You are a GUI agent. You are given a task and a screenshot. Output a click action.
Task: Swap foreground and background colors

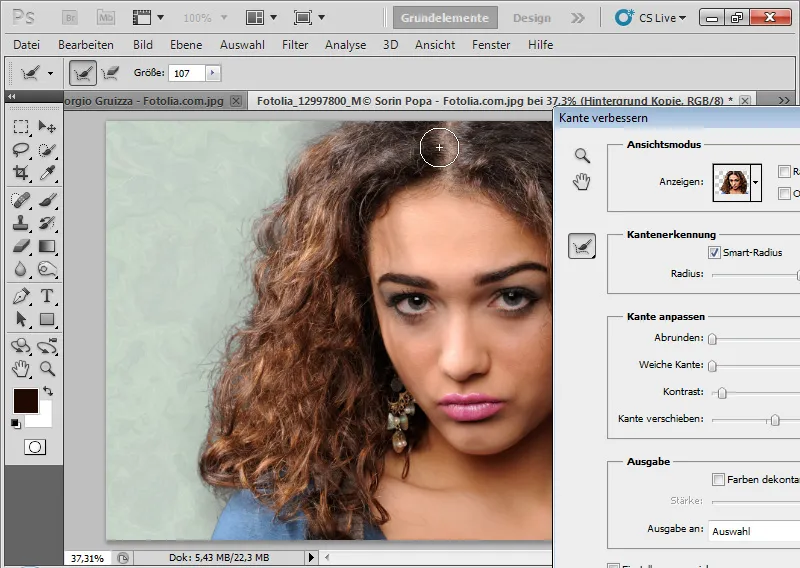[48, 391]
